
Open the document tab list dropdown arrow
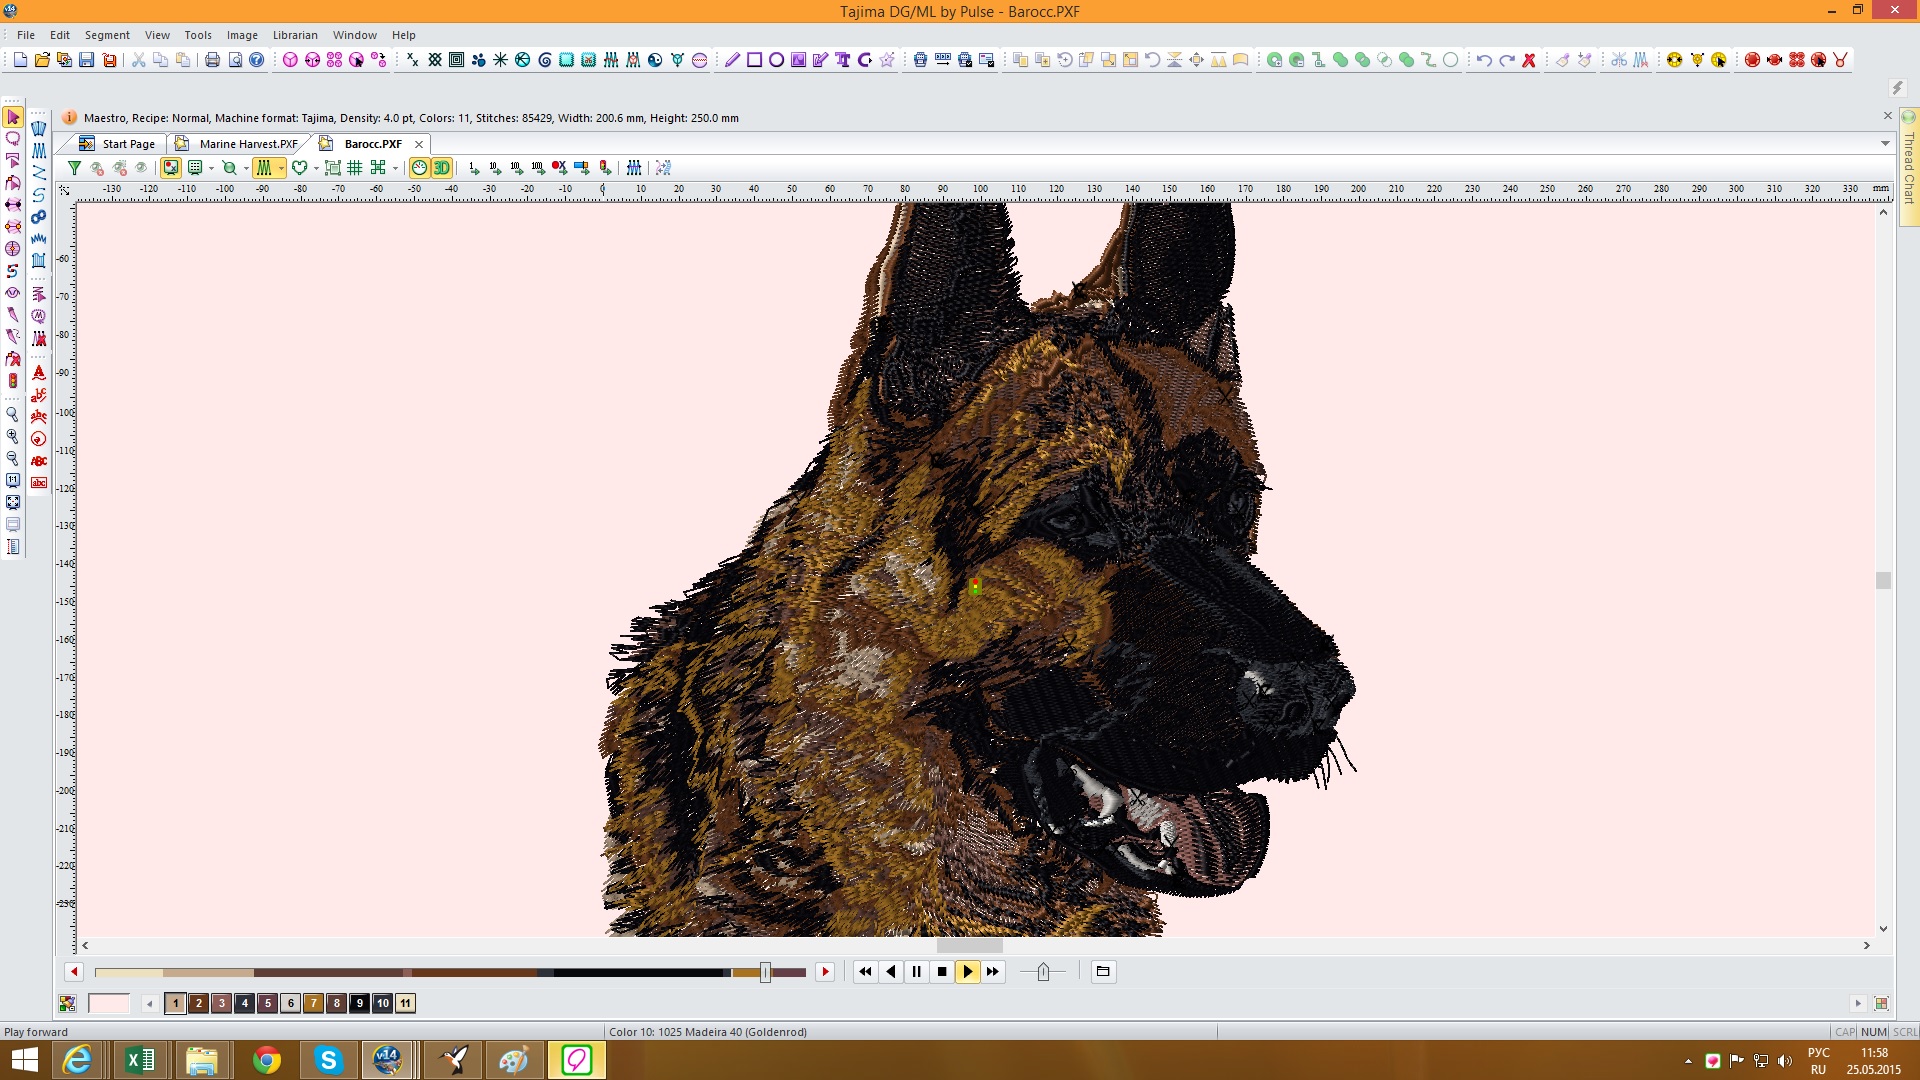click(1885, 144)
